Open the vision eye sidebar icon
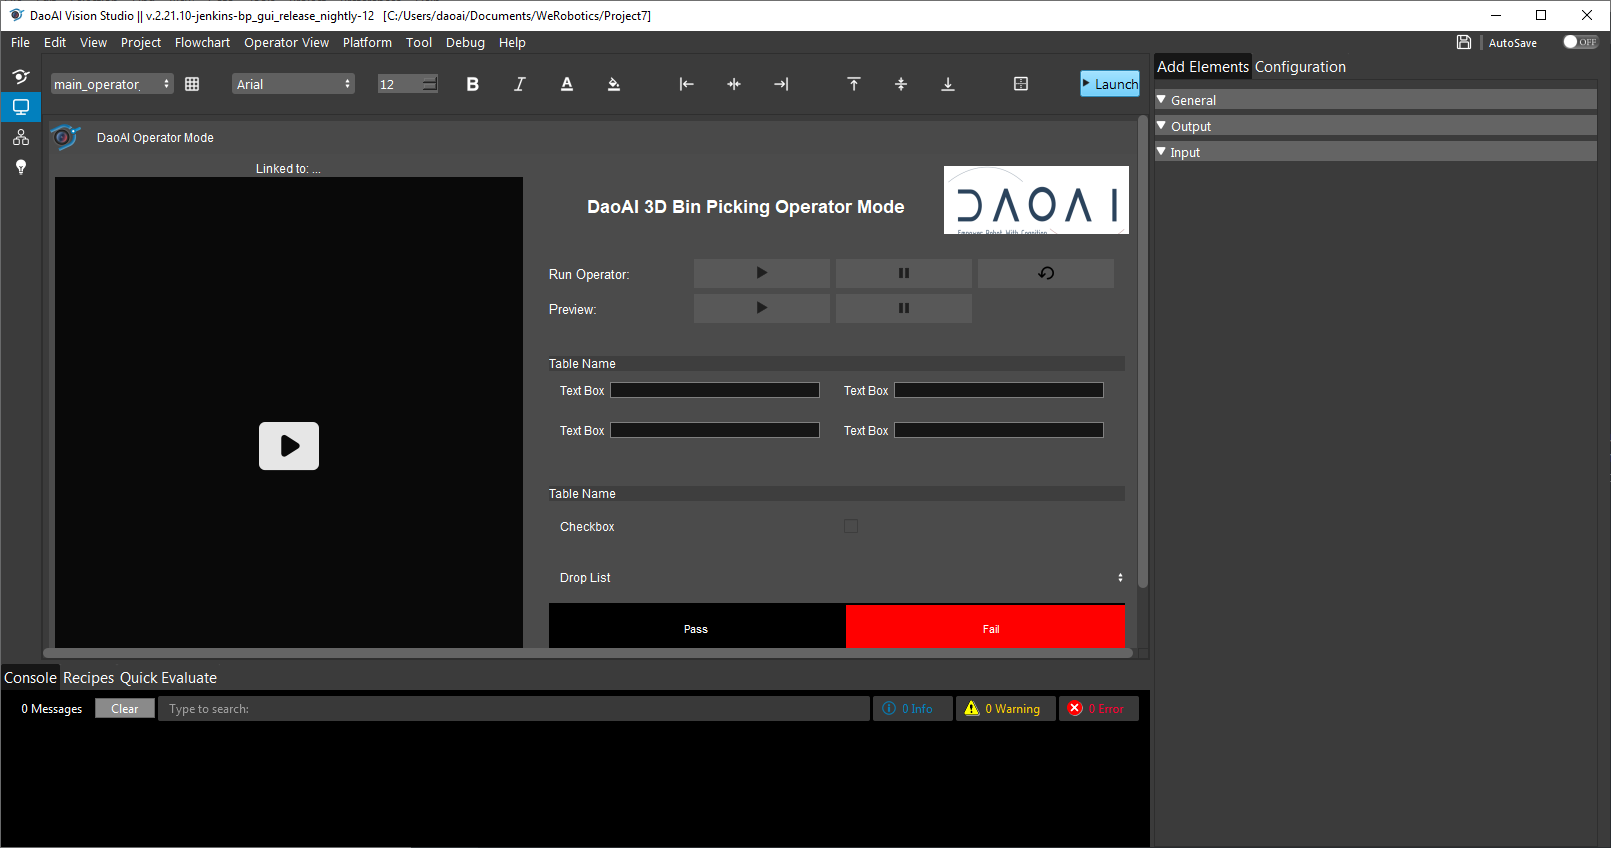 point(20,76)
